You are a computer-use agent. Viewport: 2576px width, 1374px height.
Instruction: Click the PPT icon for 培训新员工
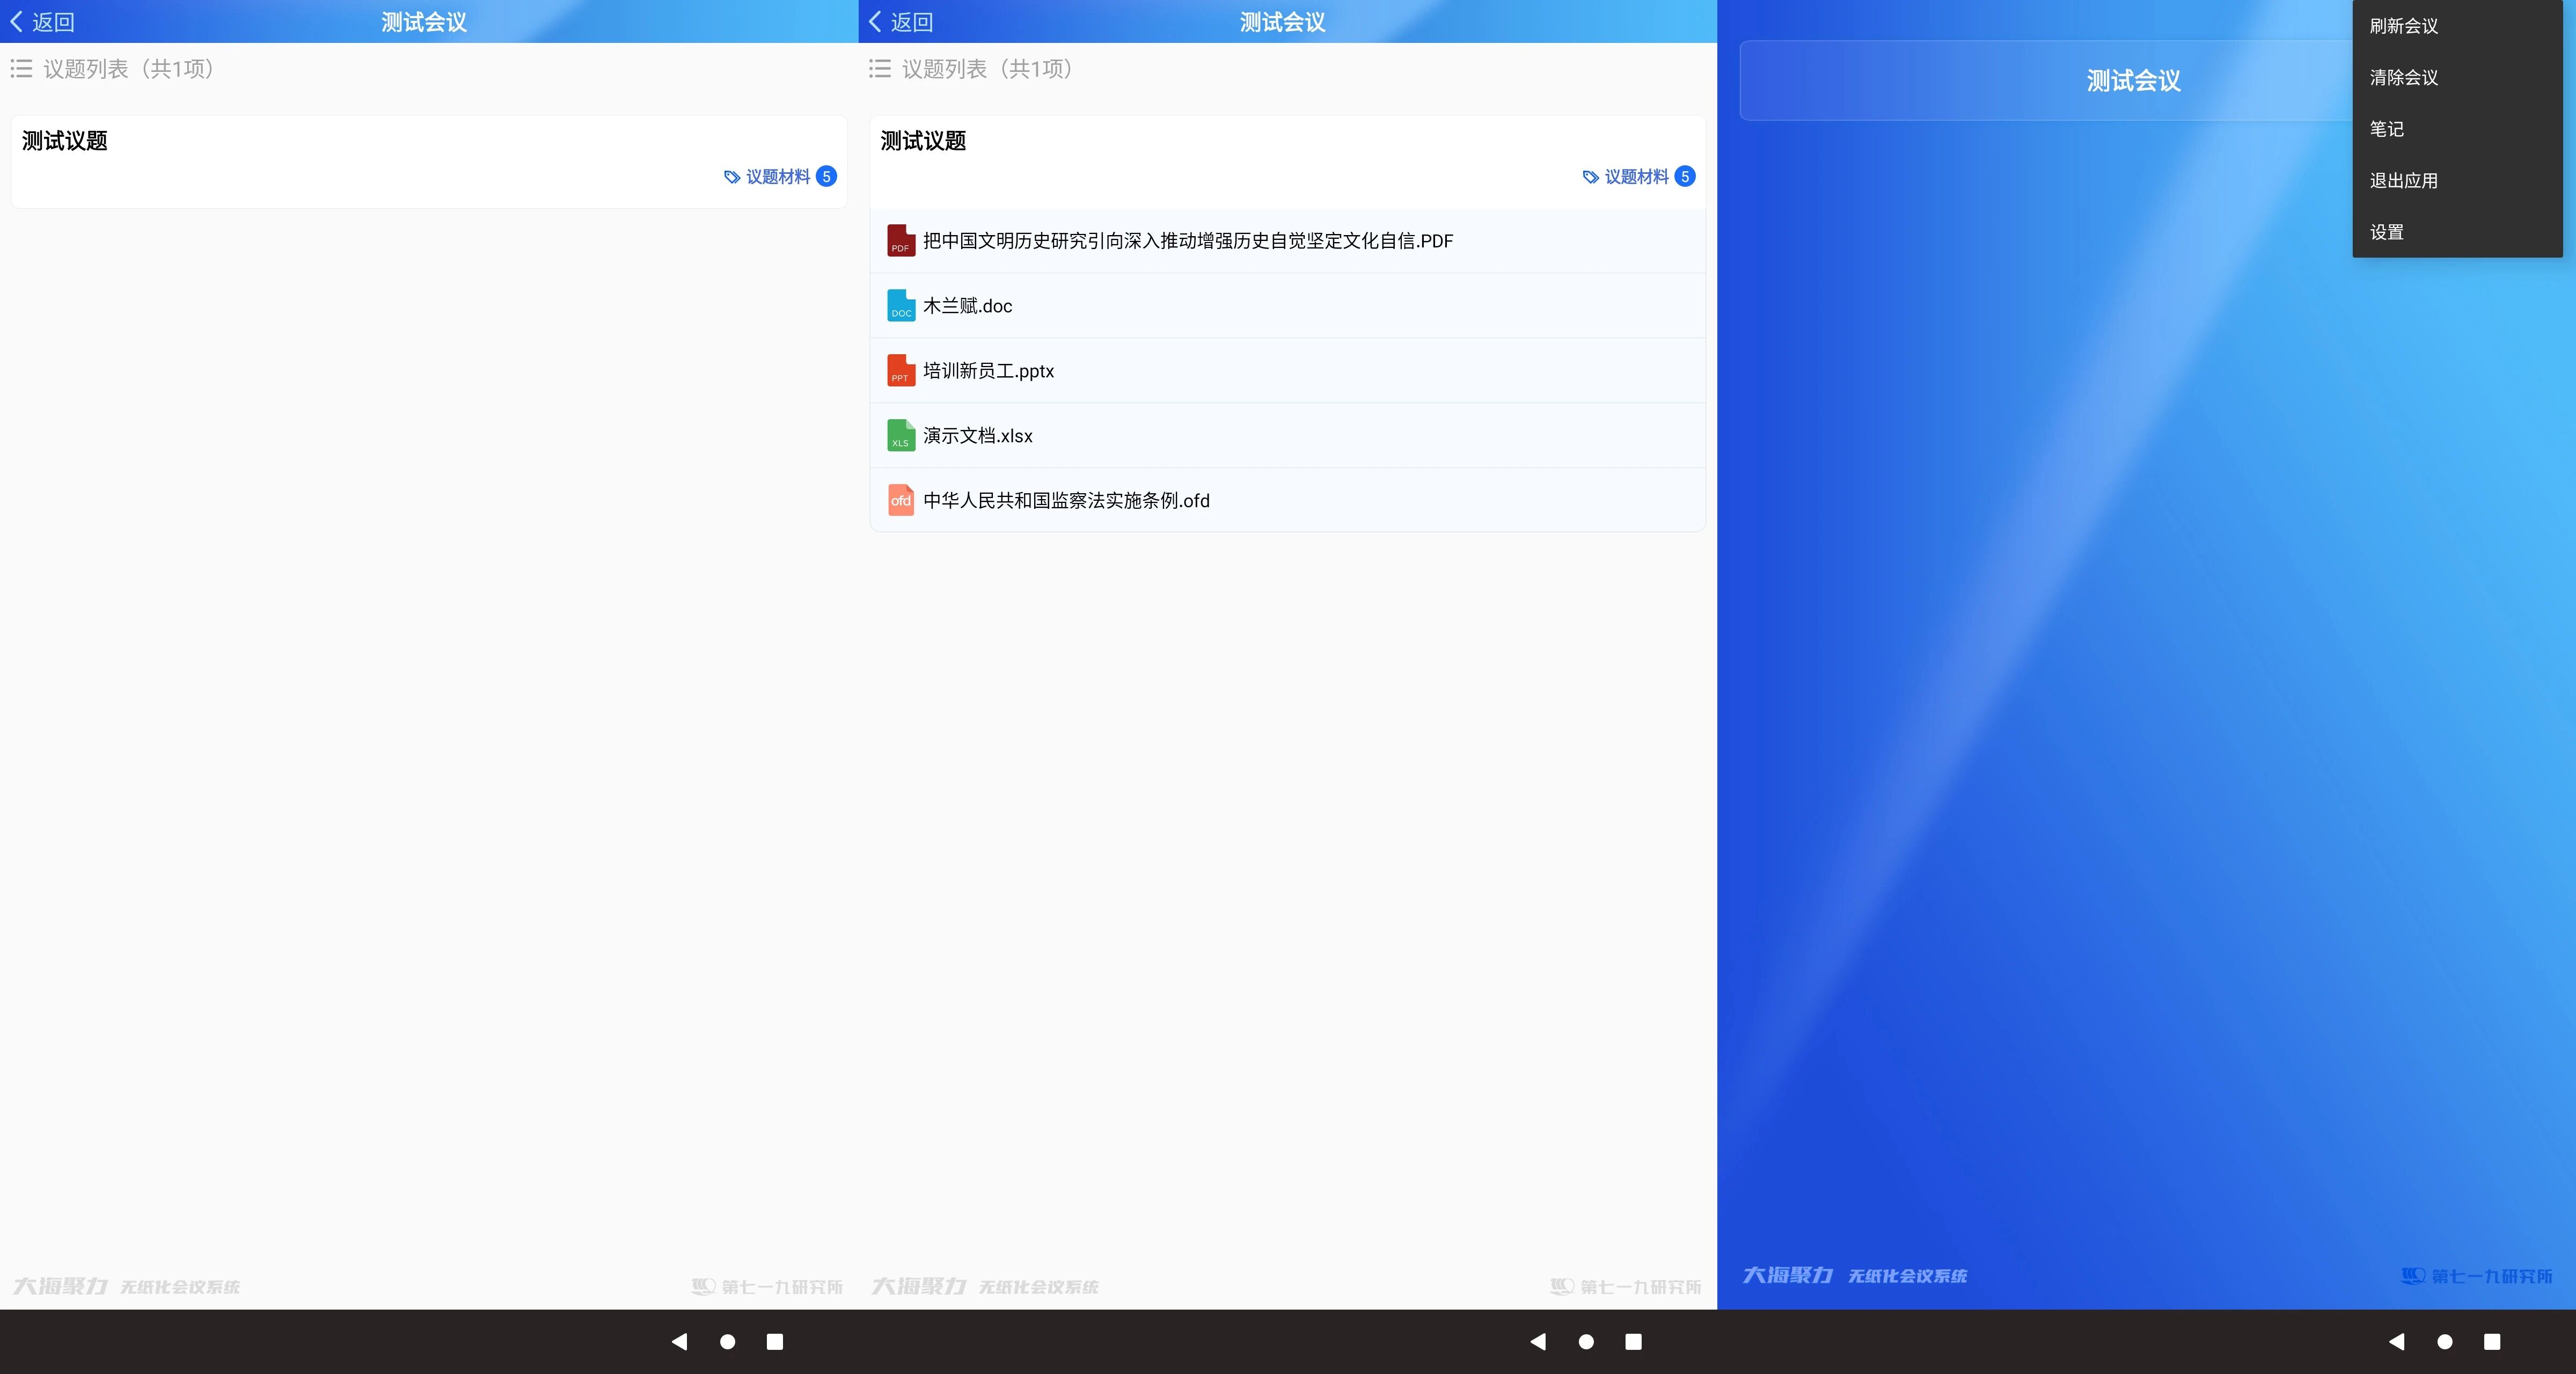click(x=901, y=371)
